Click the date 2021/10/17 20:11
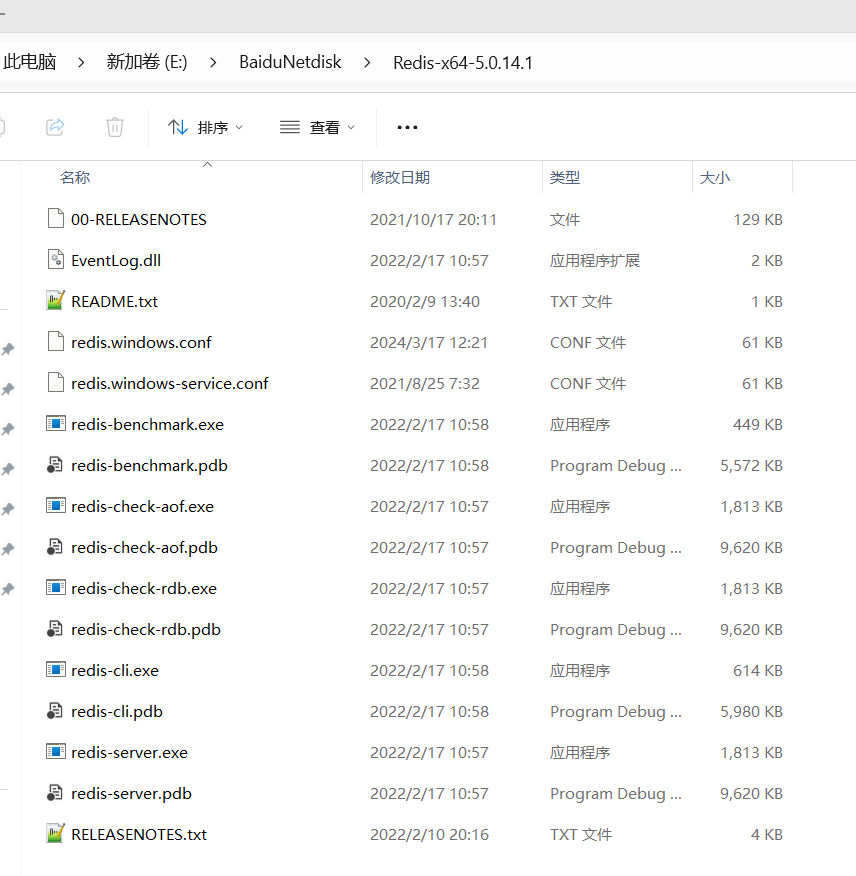856x876 pixels. 433,220
